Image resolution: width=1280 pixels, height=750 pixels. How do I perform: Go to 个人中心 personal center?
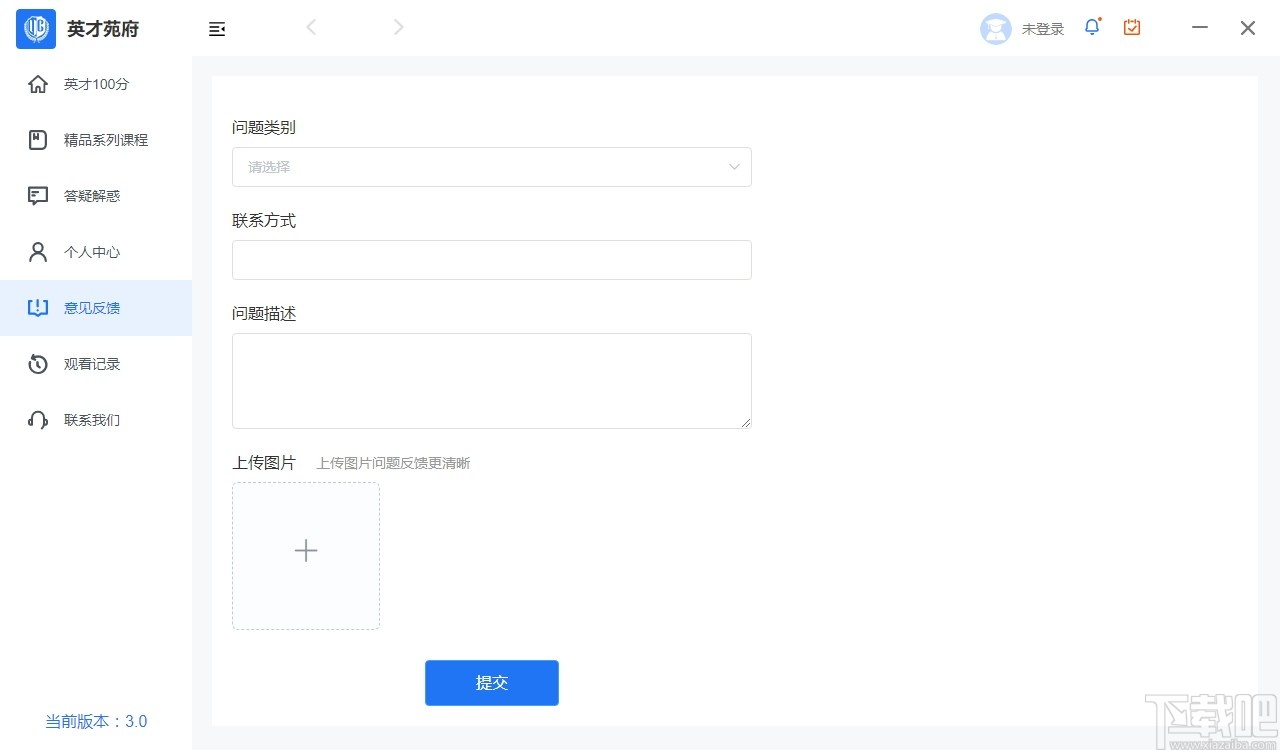[x=92, y=252]
